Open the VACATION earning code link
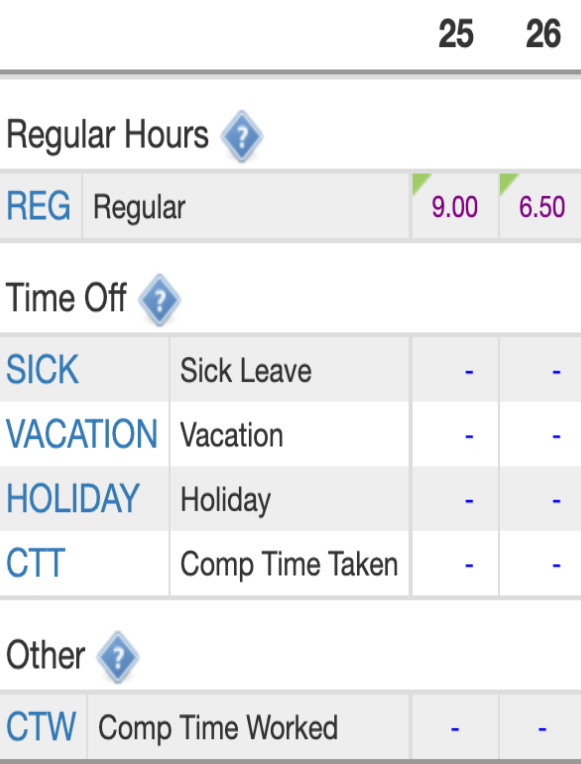The image size is (581, 764). [82, 434]
